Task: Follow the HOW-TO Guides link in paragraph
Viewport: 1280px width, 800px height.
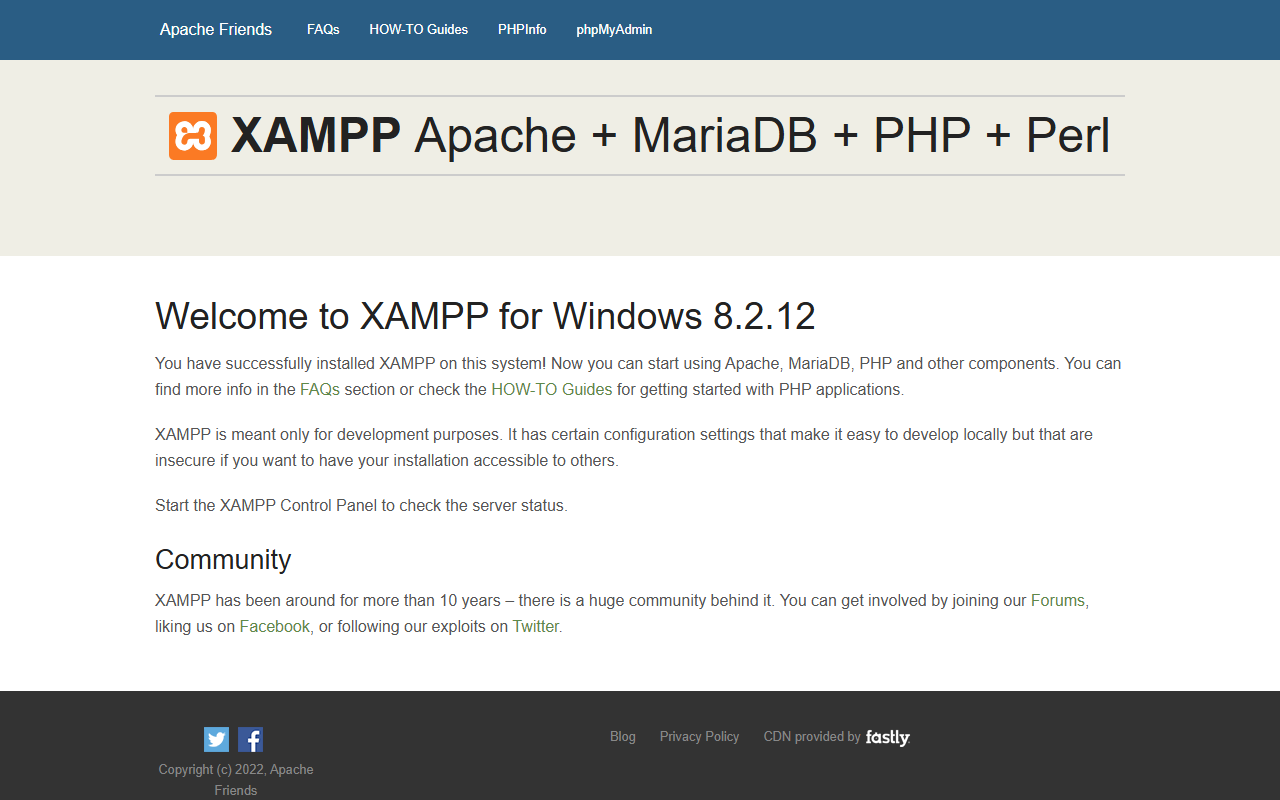Action: click(x=551, y=389)
